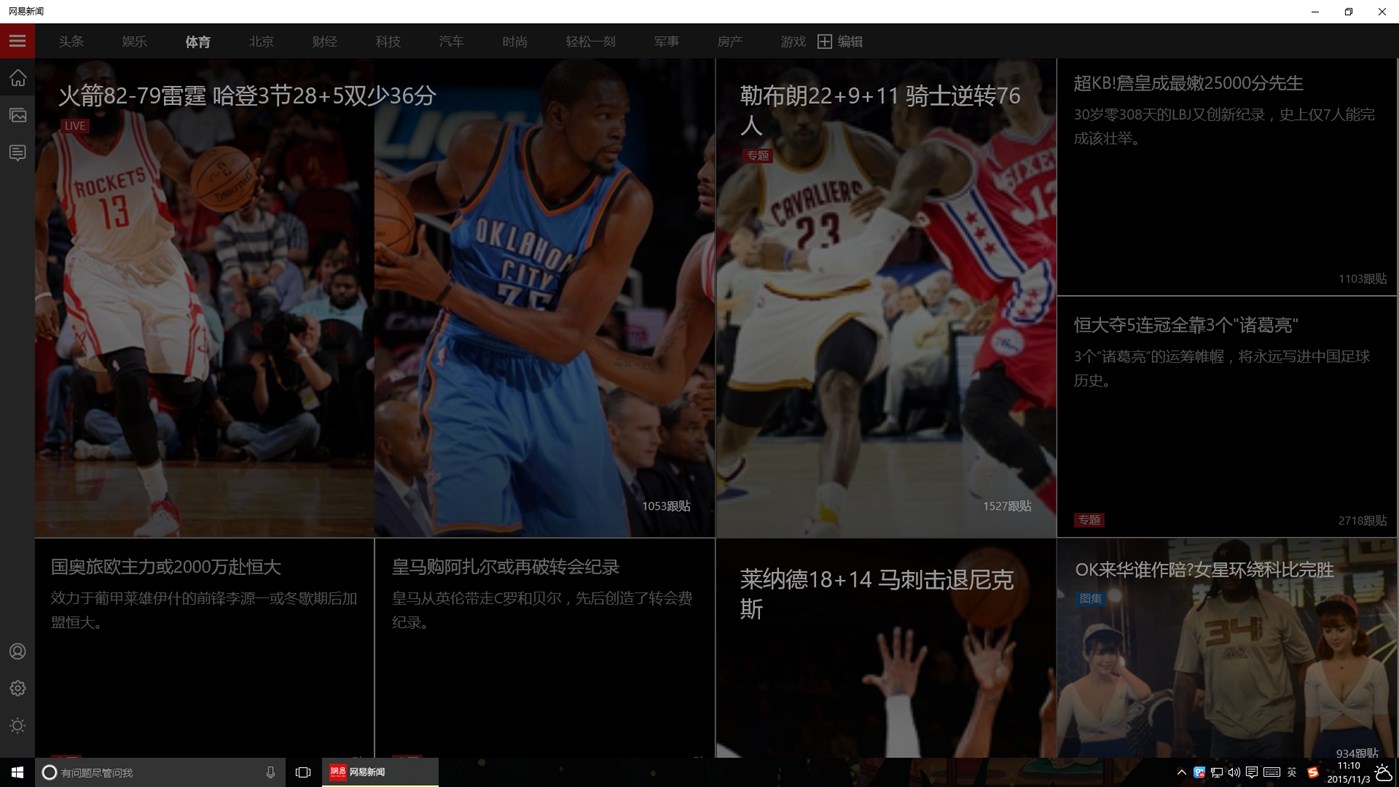Open the Comments section from the sidebar

(x=17, y=151)
